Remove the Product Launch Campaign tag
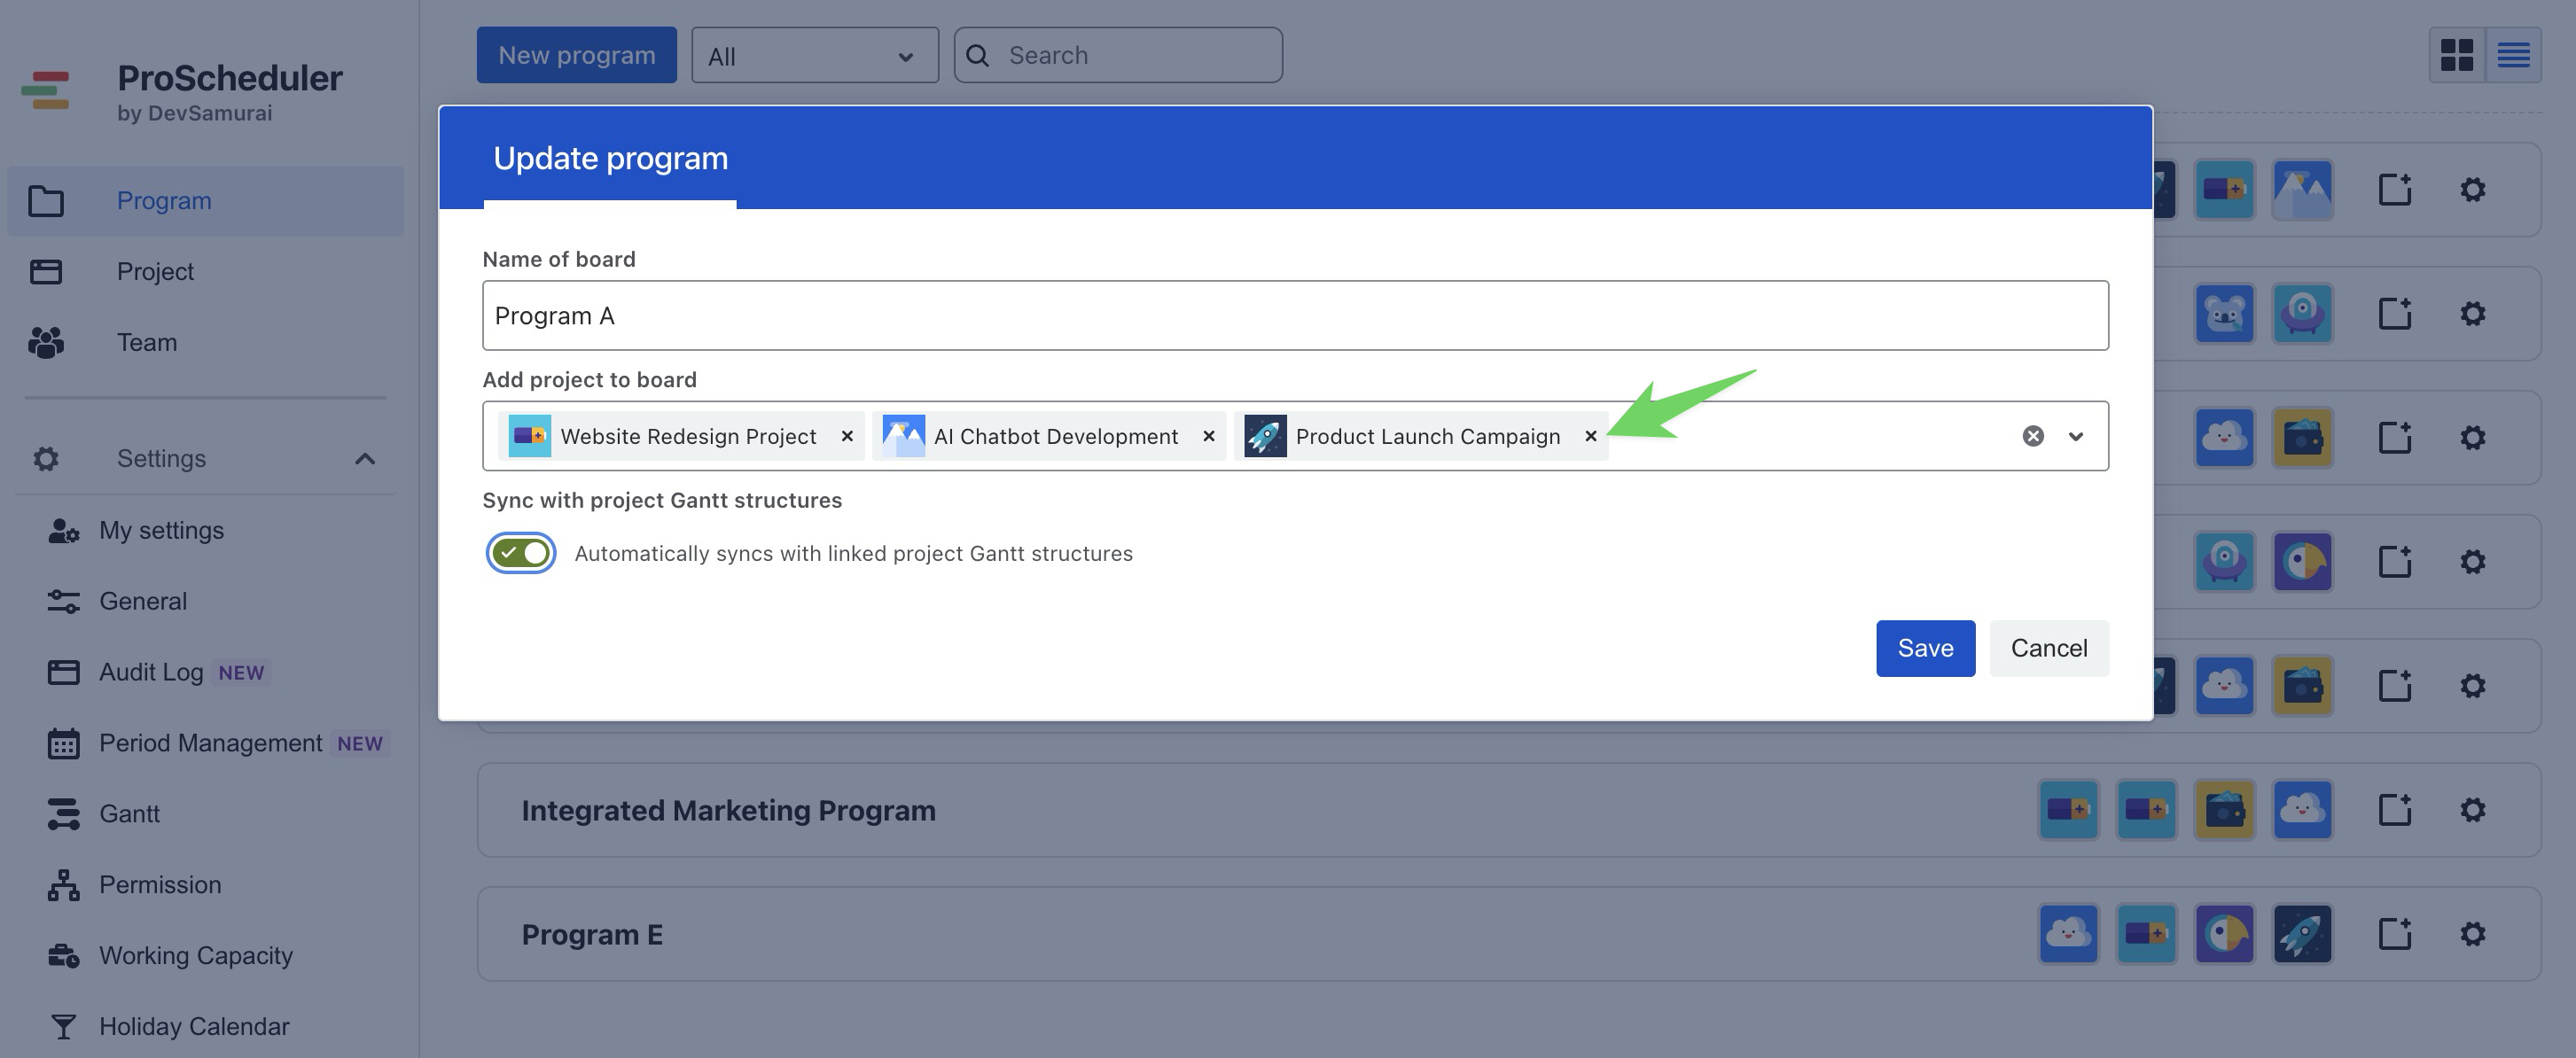The height and width of the screenshot is (1058, 2576). tap(1590, 436)
